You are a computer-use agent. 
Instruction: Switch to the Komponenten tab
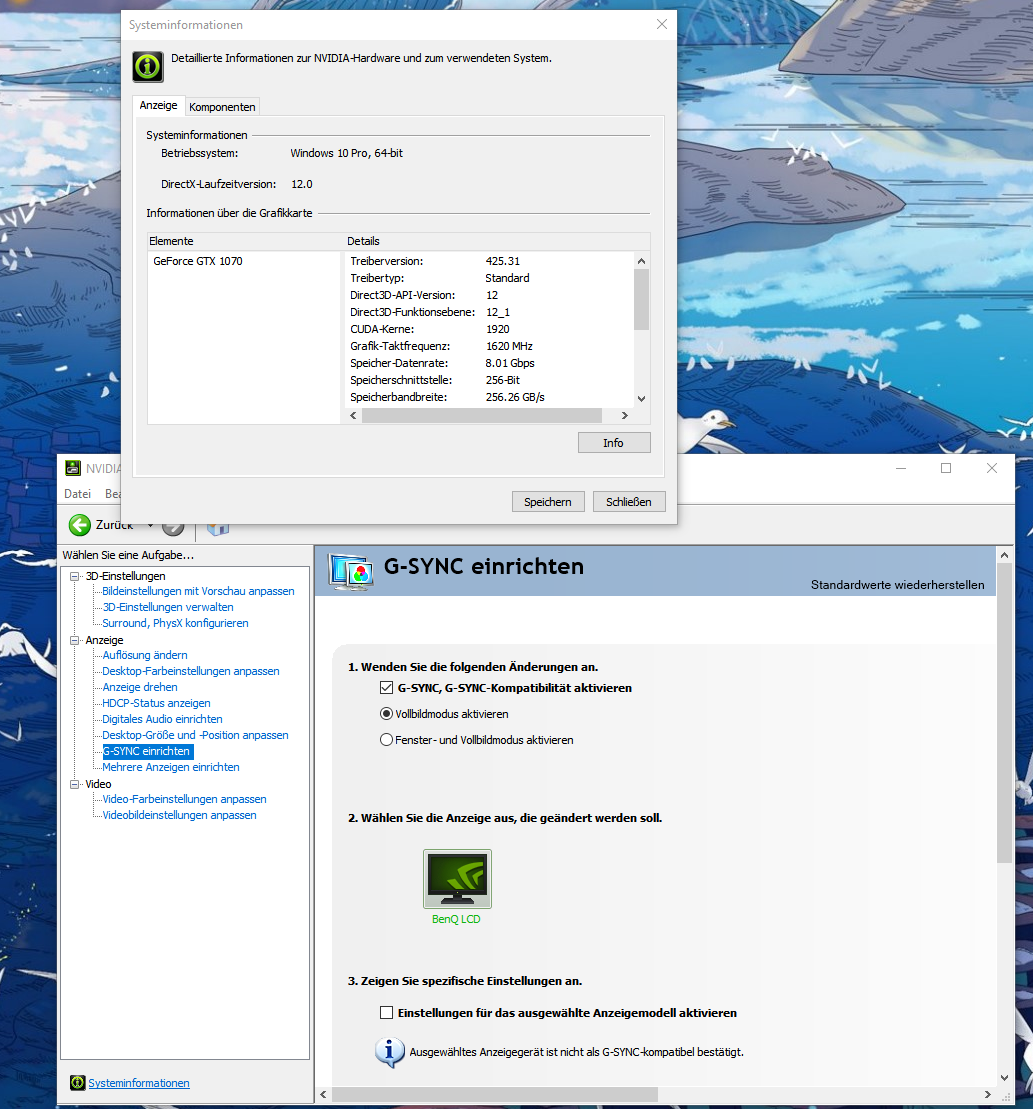coord(222,107)
